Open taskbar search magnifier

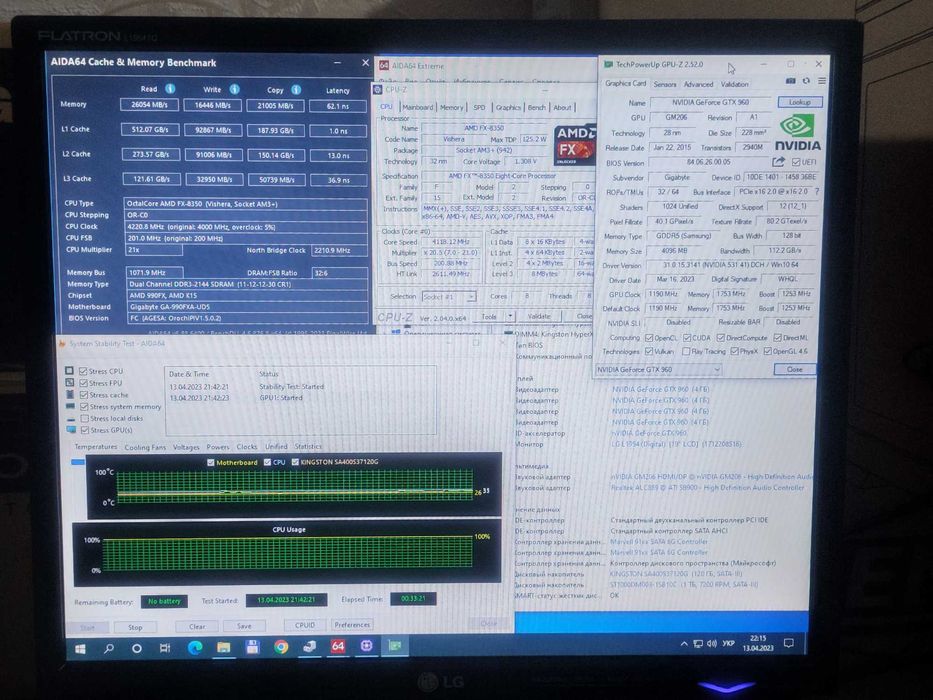click(109, 648)
